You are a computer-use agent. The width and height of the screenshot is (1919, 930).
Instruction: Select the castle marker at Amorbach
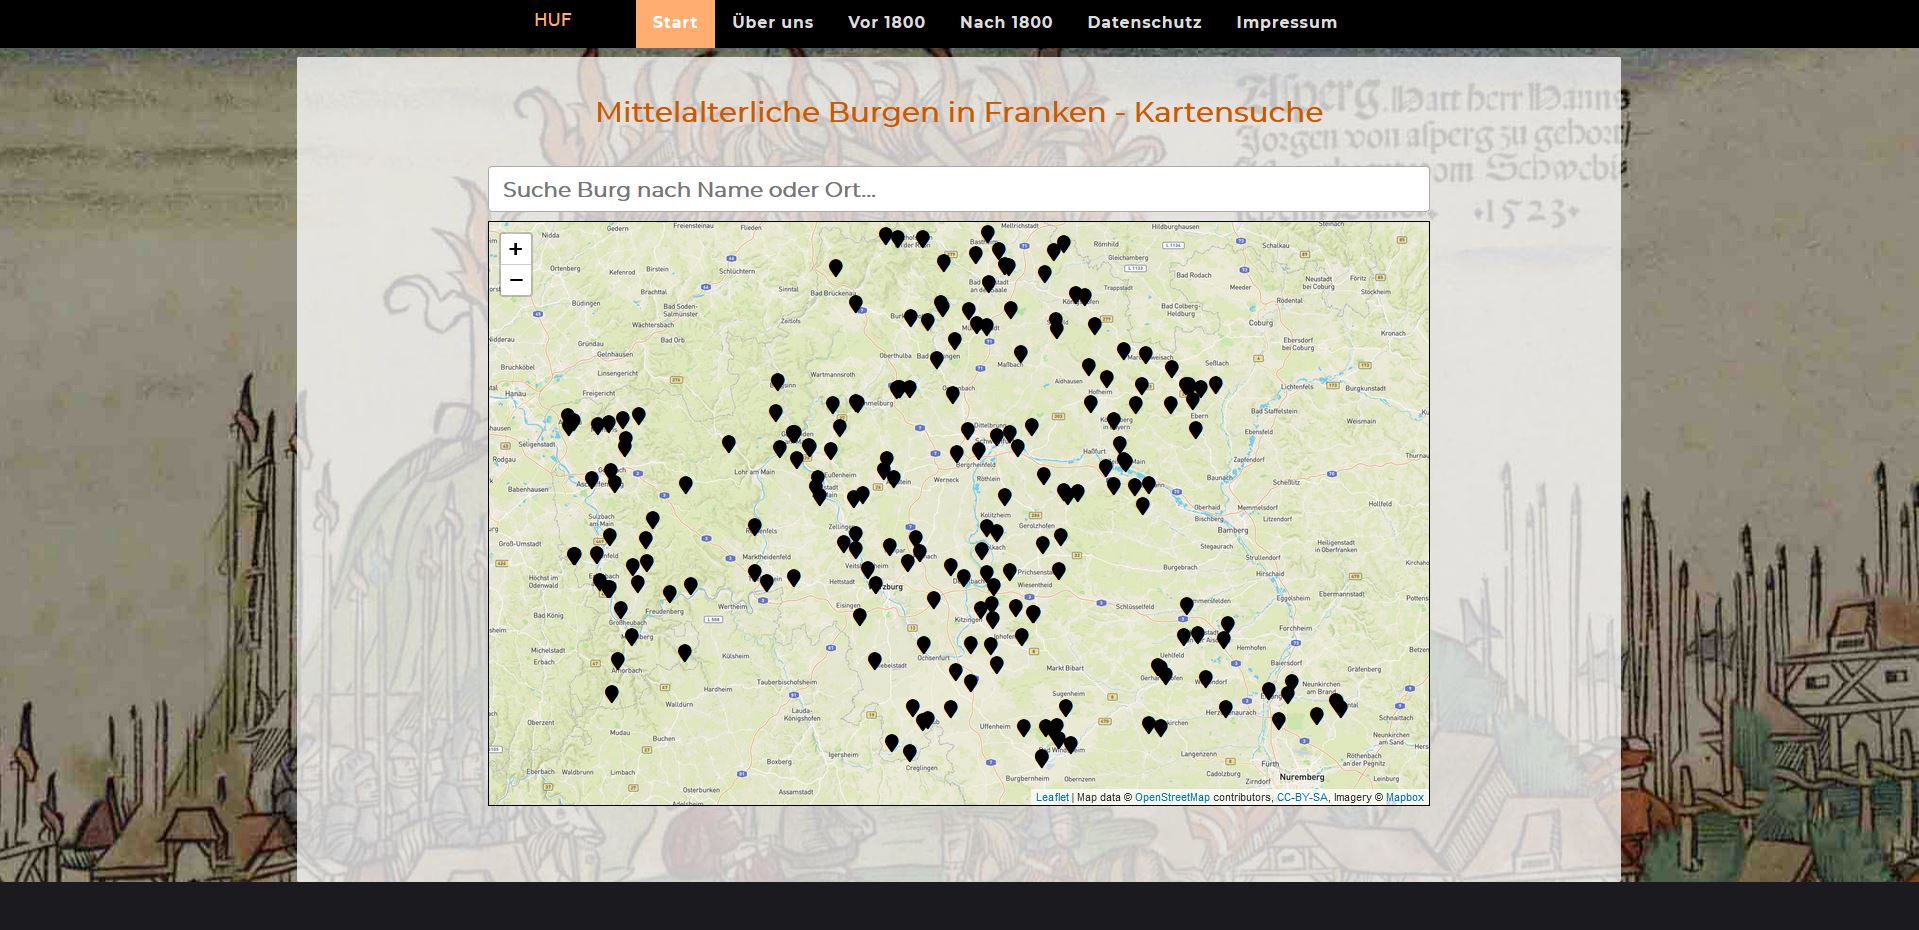[x=618, y=661]
